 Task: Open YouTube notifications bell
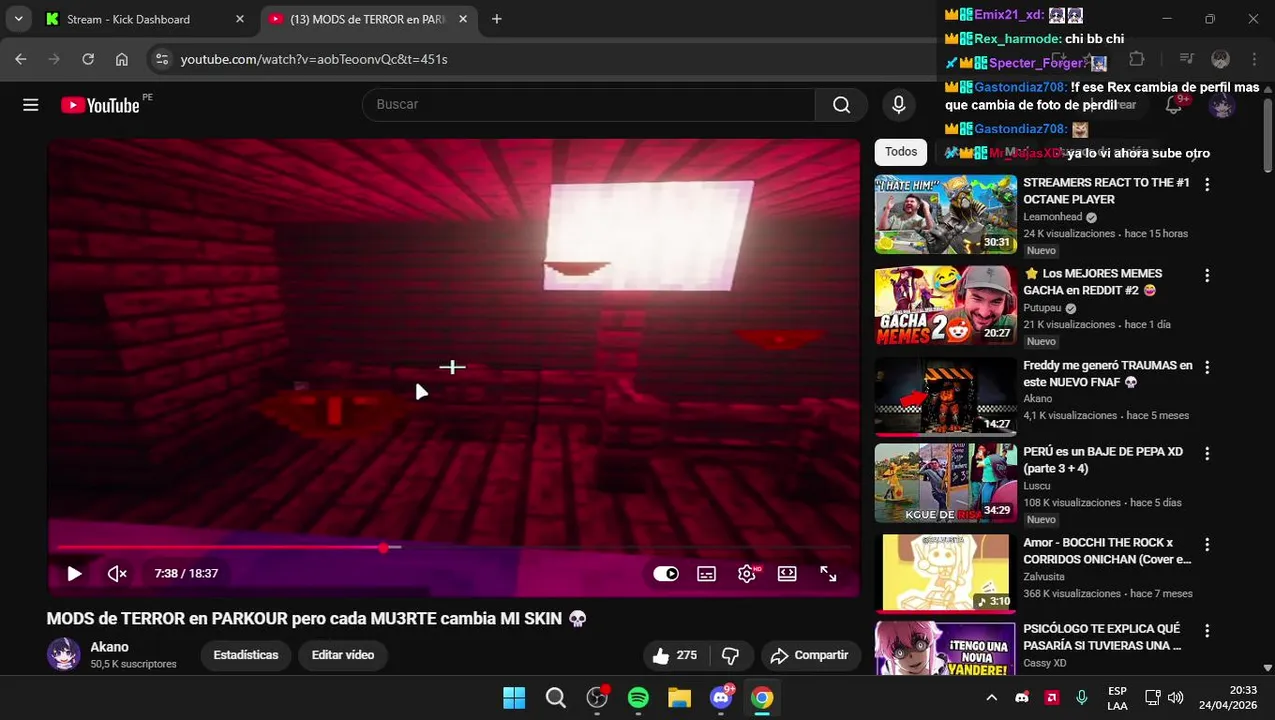pos(1174,105)
